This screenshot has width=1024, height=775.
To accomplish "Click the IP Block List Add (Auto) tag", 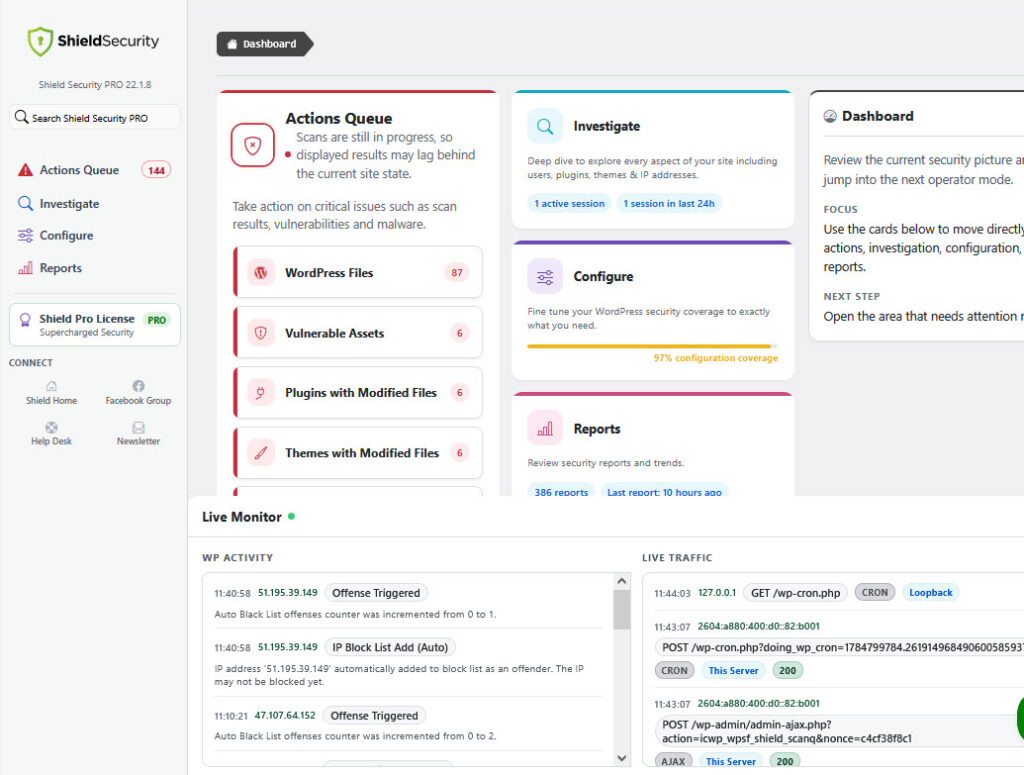I will coord(390,647).
